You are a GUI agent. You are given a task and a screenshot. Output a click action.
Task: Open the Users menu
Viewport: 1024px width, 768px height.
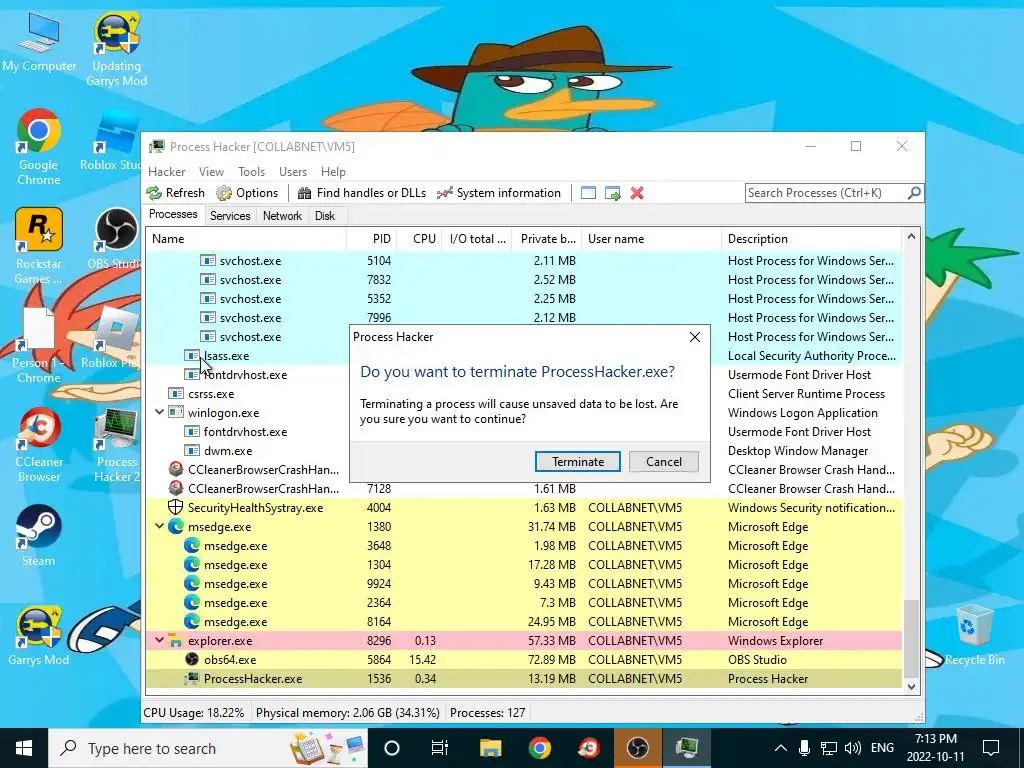click(293, 172)
